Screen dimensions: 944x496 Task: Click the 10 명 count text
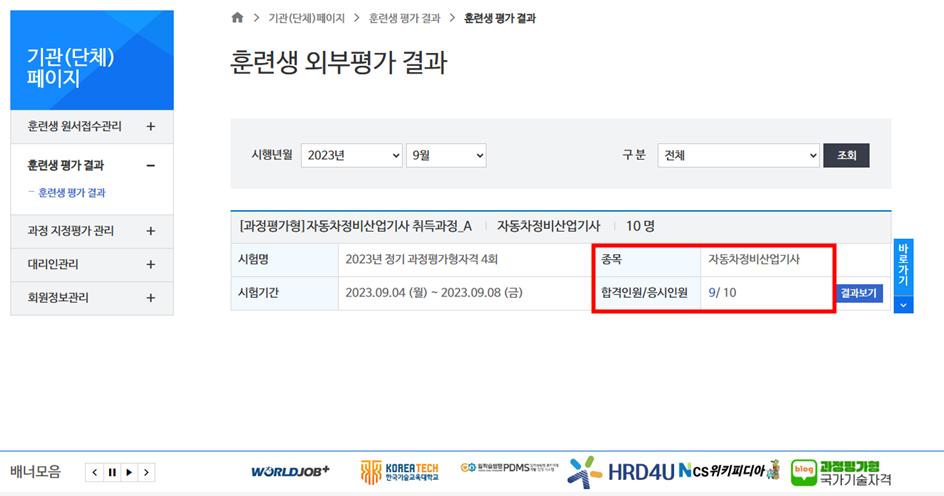(640, 226)
